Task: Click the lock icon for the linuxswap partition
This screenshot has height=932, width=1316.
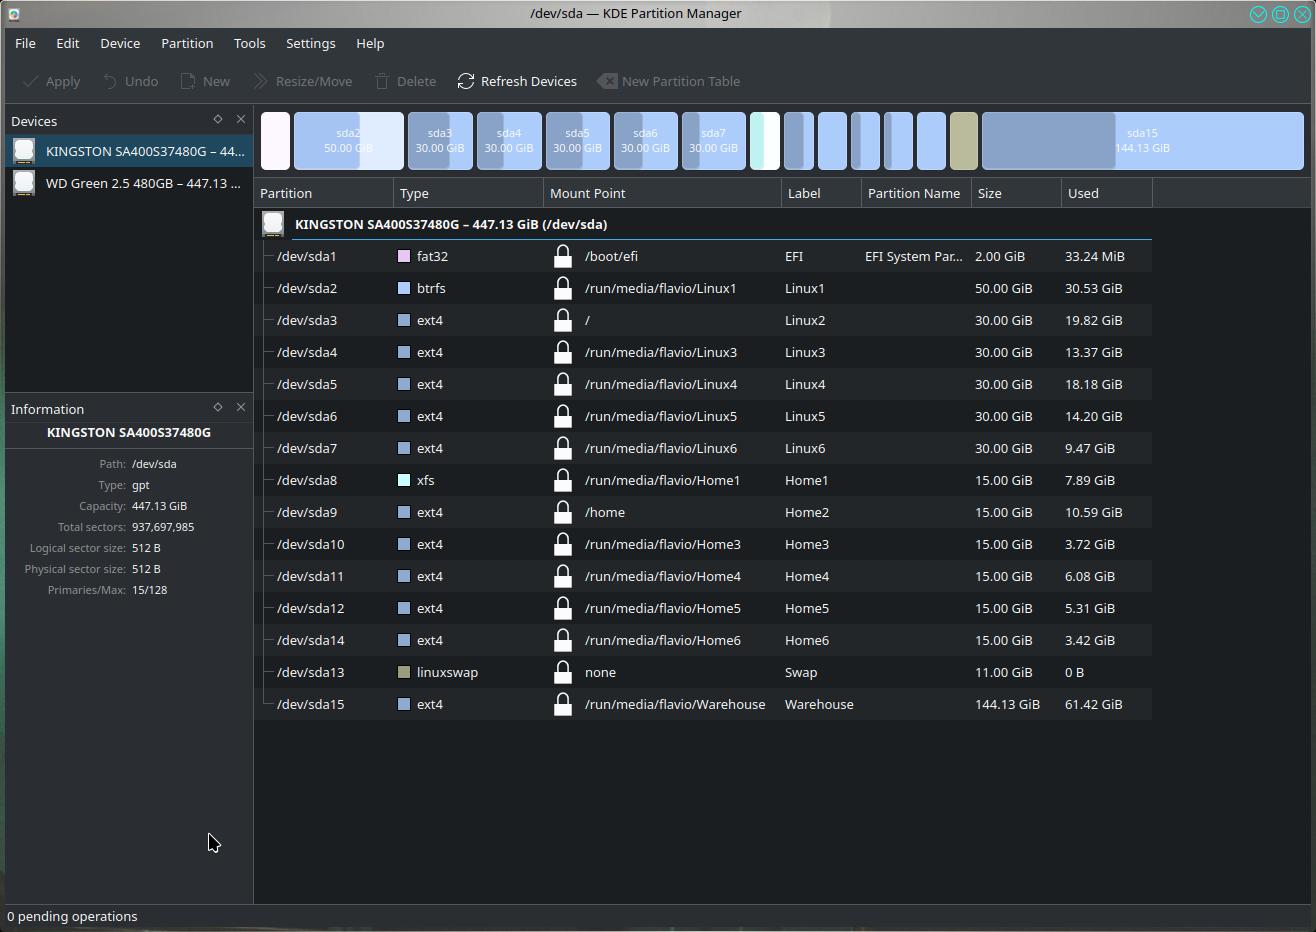Action: [563, 672]
